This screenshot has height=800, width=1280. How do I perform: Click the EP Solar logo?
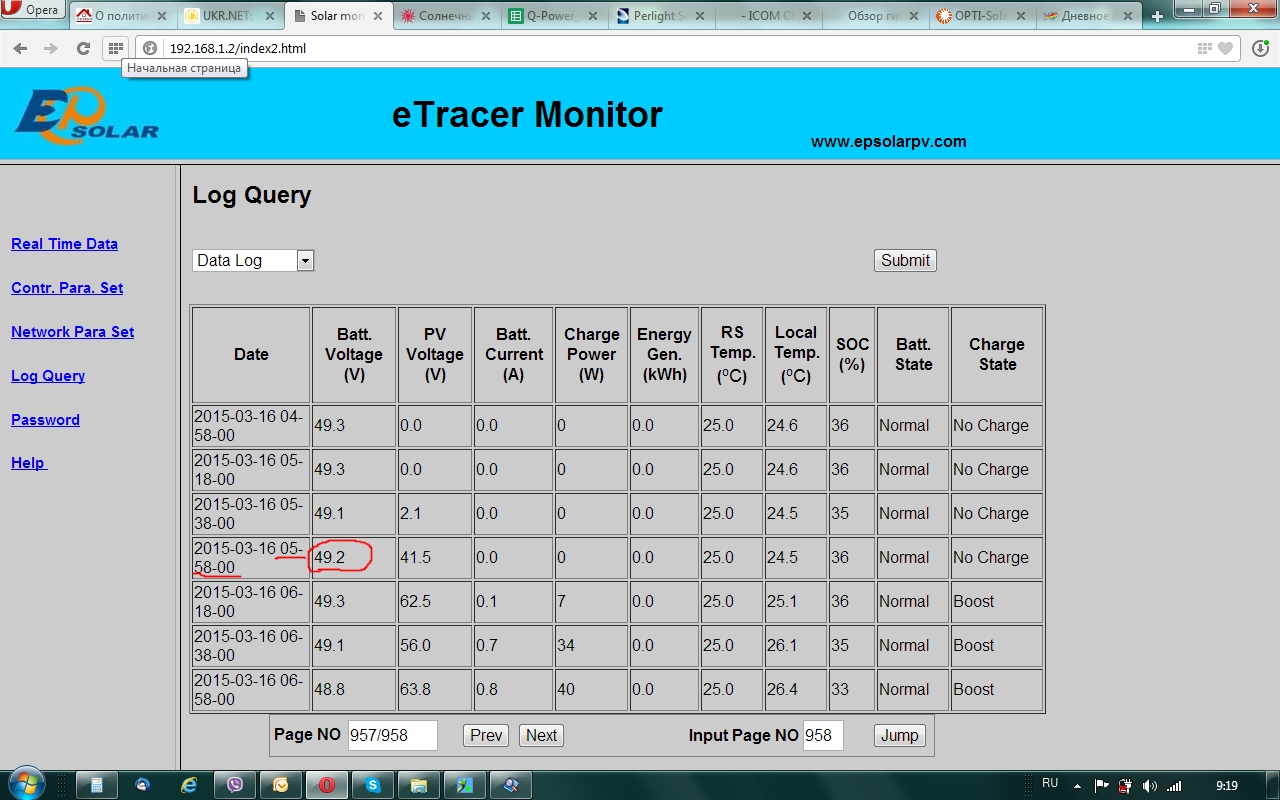click(86, 114)
